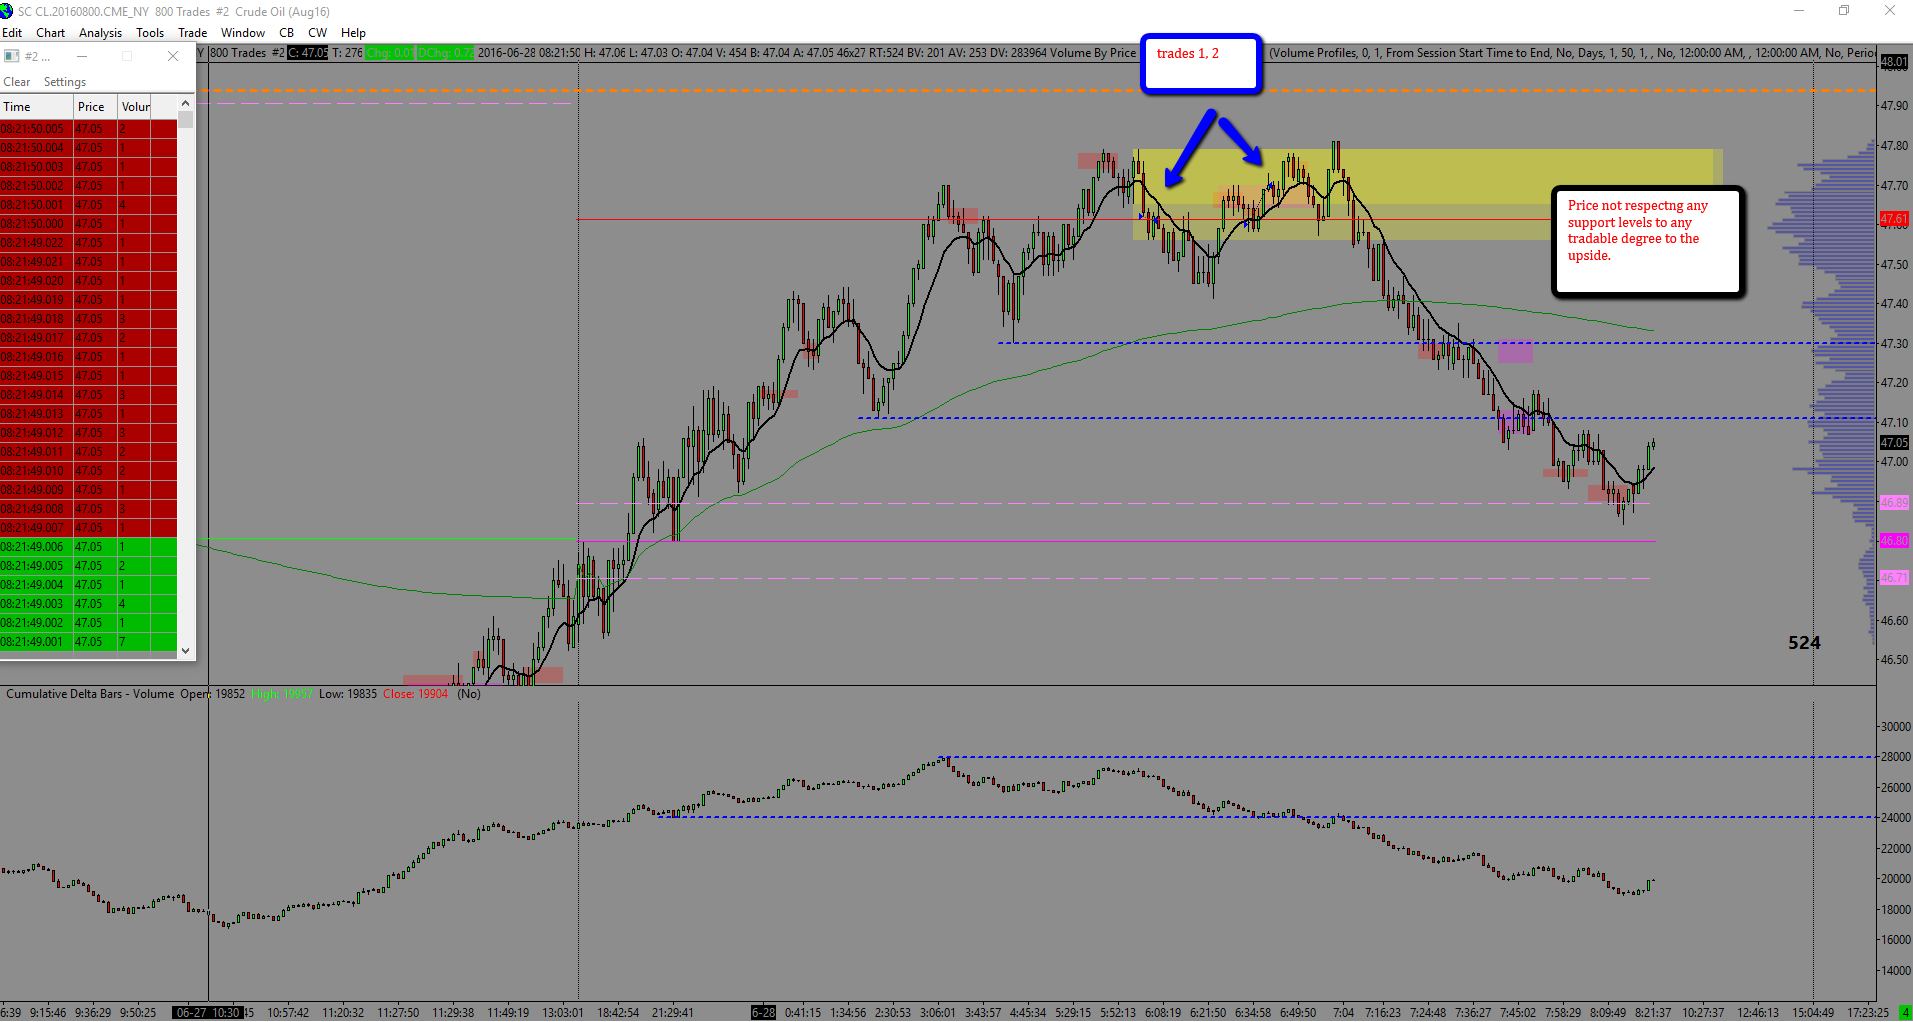Image resolution: width=1913 pixels, height=1022 pixels.
Task: Close the #2 Time and Sales window
Action: pos(173,56)
